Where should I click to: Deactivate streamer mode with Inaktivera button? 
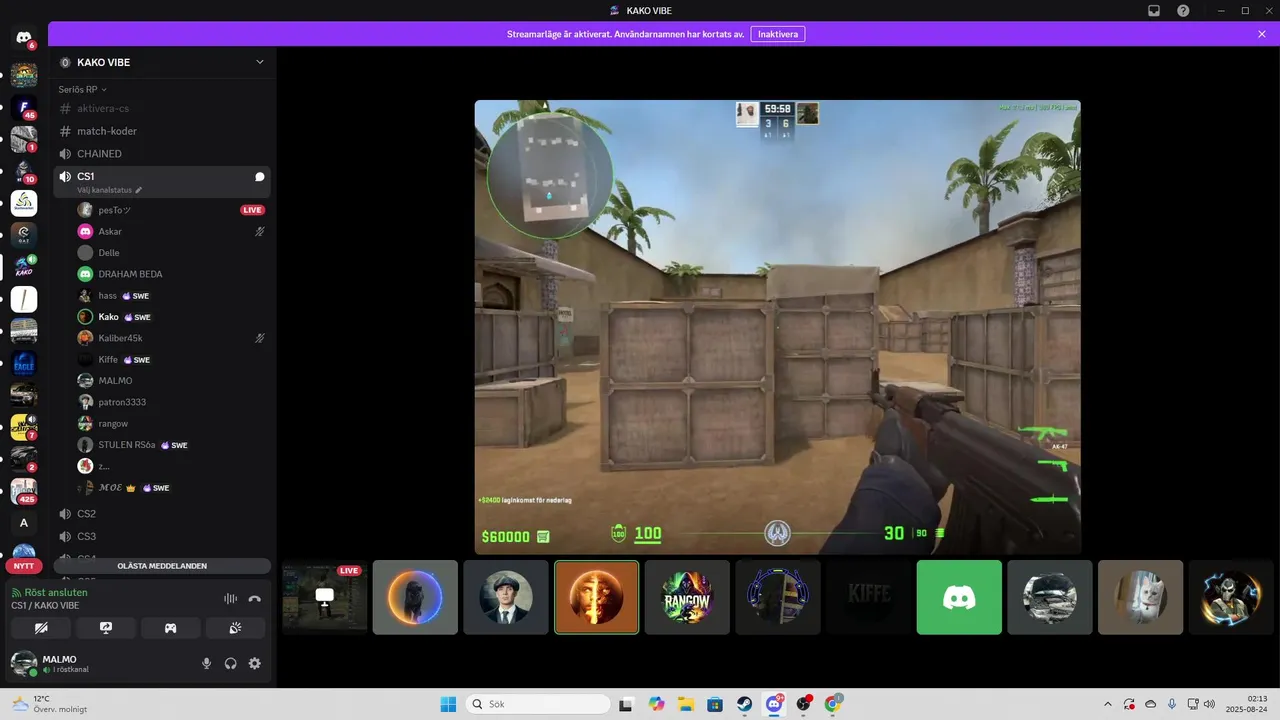(778, 34)
